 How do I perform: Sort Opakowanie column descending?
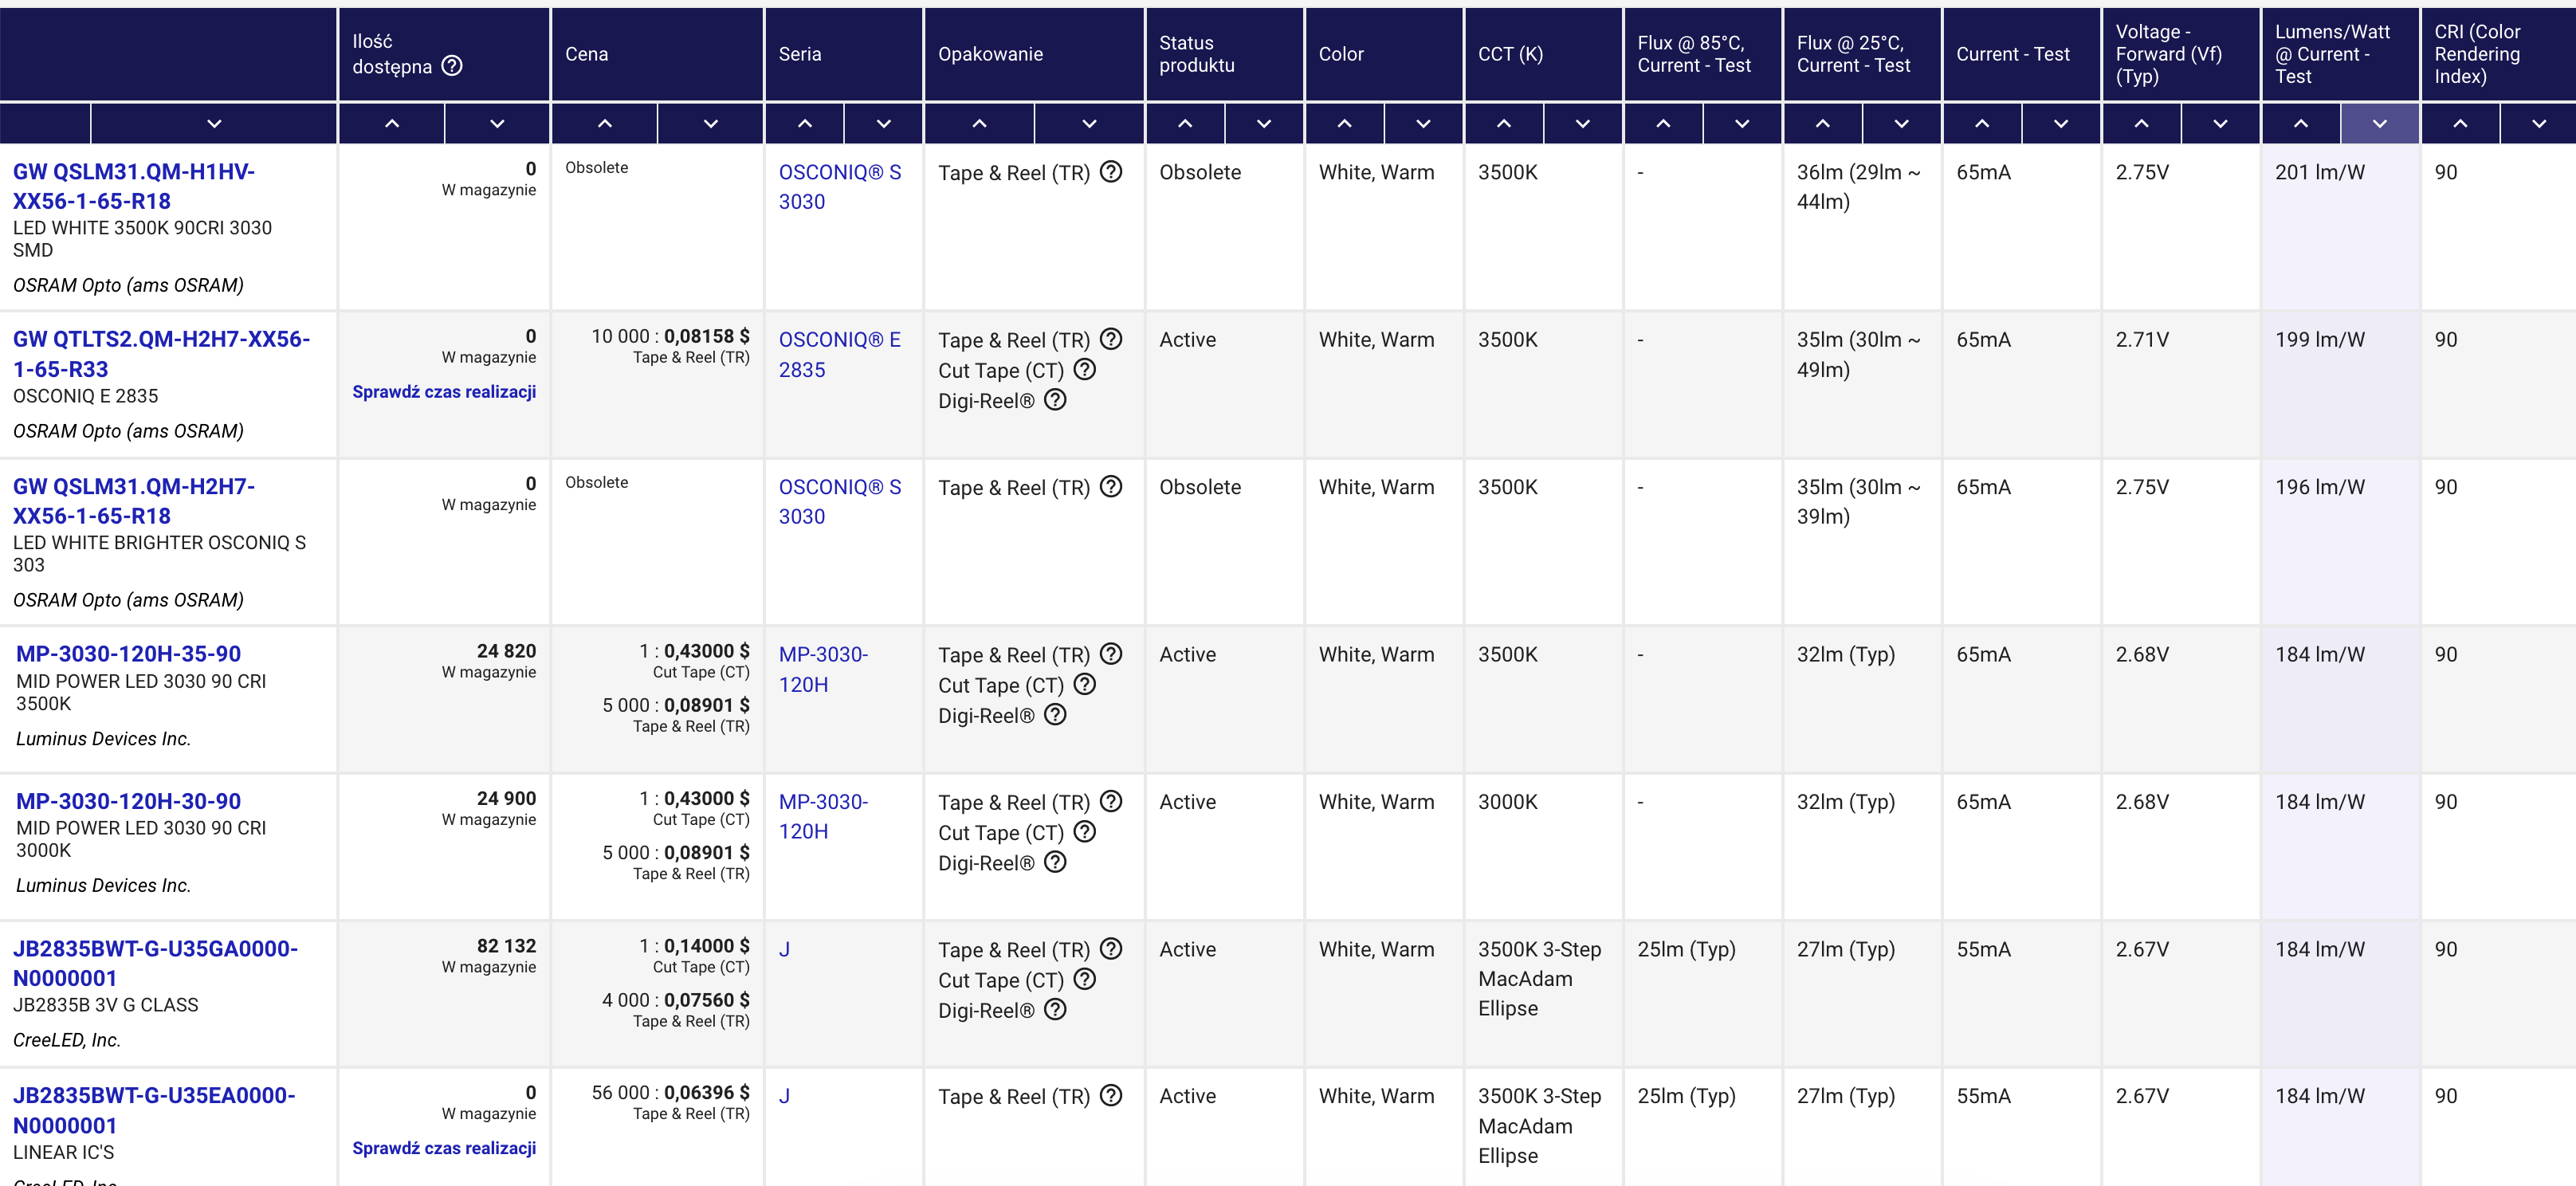1090,124
